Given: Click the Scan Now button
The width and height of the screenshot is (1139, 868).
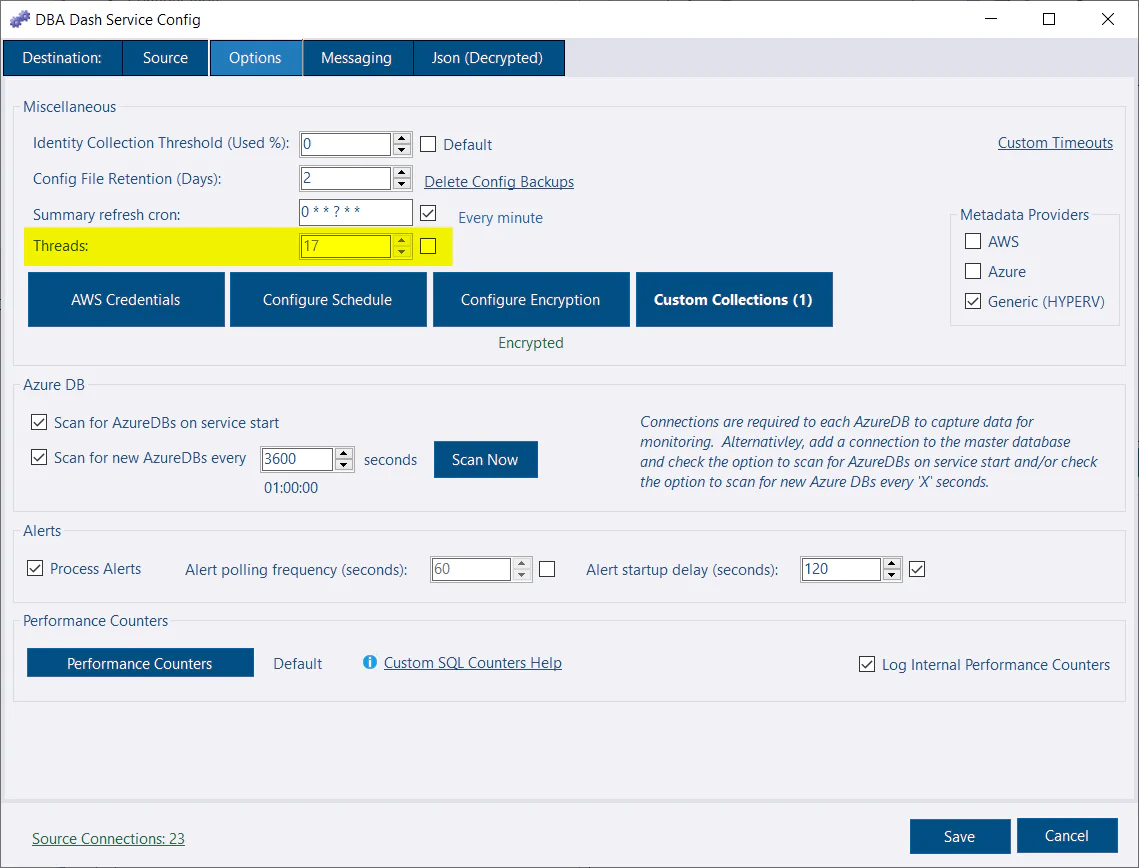Looking at the screenshot, I should 485,459.
